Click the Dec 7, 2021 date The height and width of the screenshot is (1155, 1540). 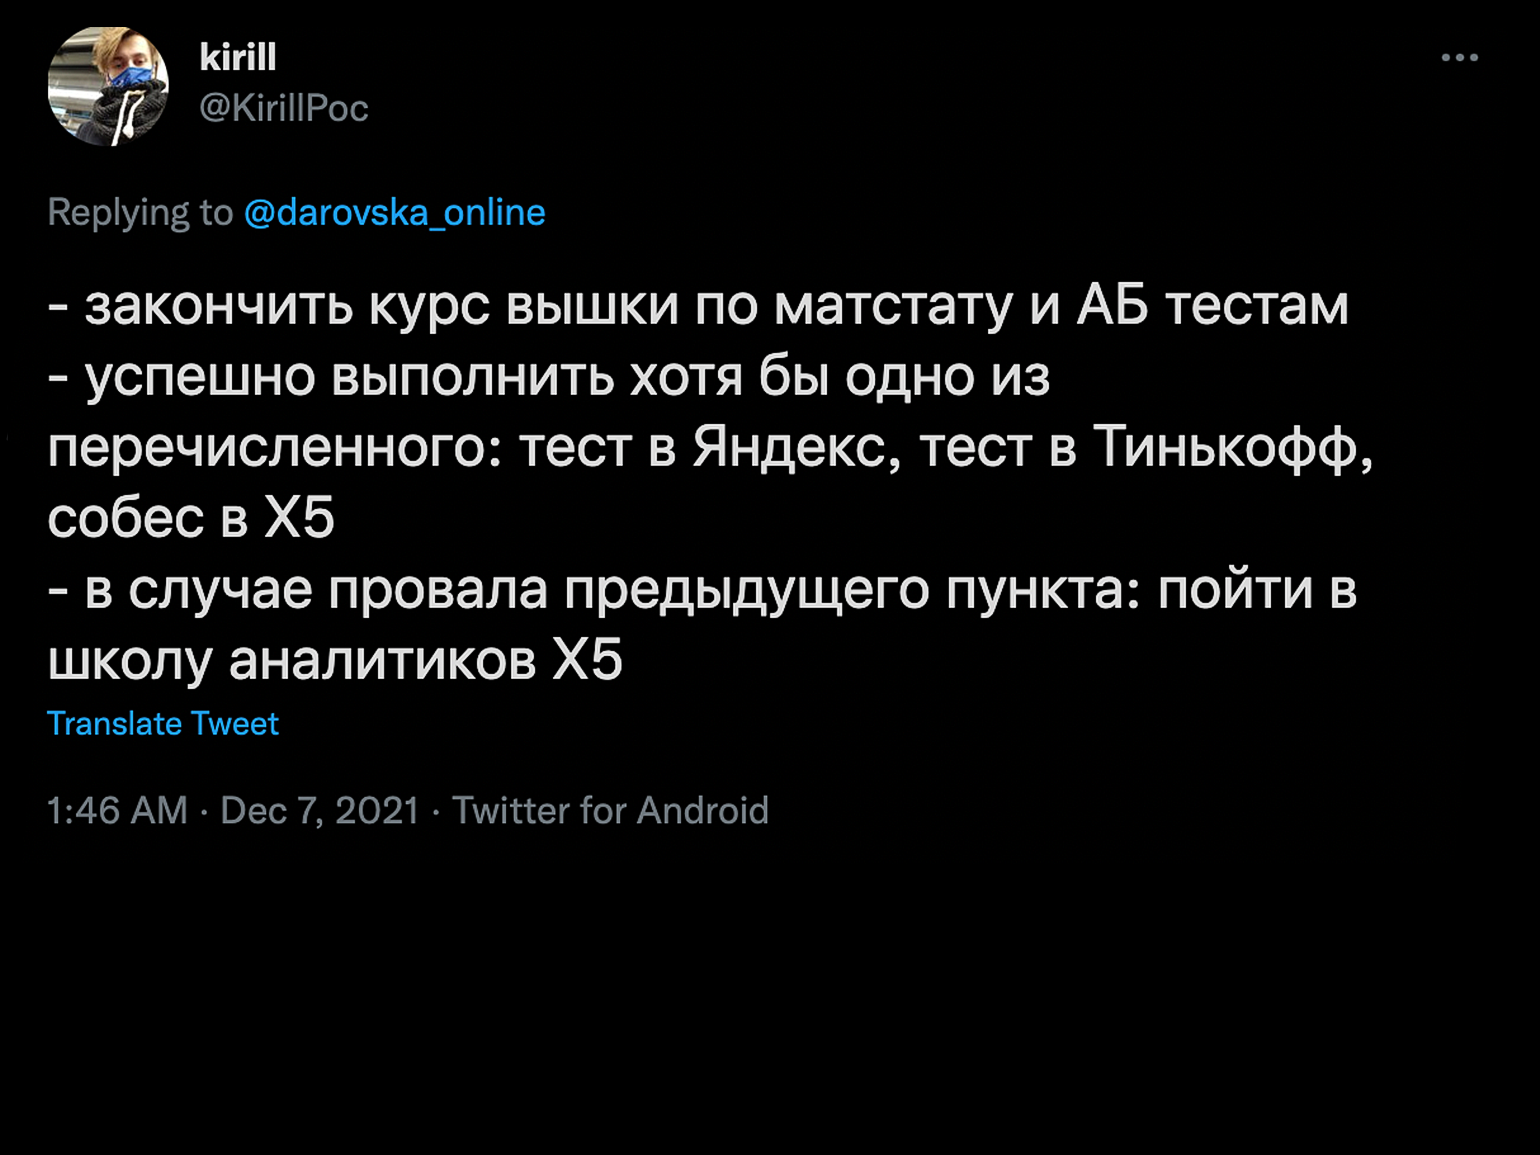(320, 811)
